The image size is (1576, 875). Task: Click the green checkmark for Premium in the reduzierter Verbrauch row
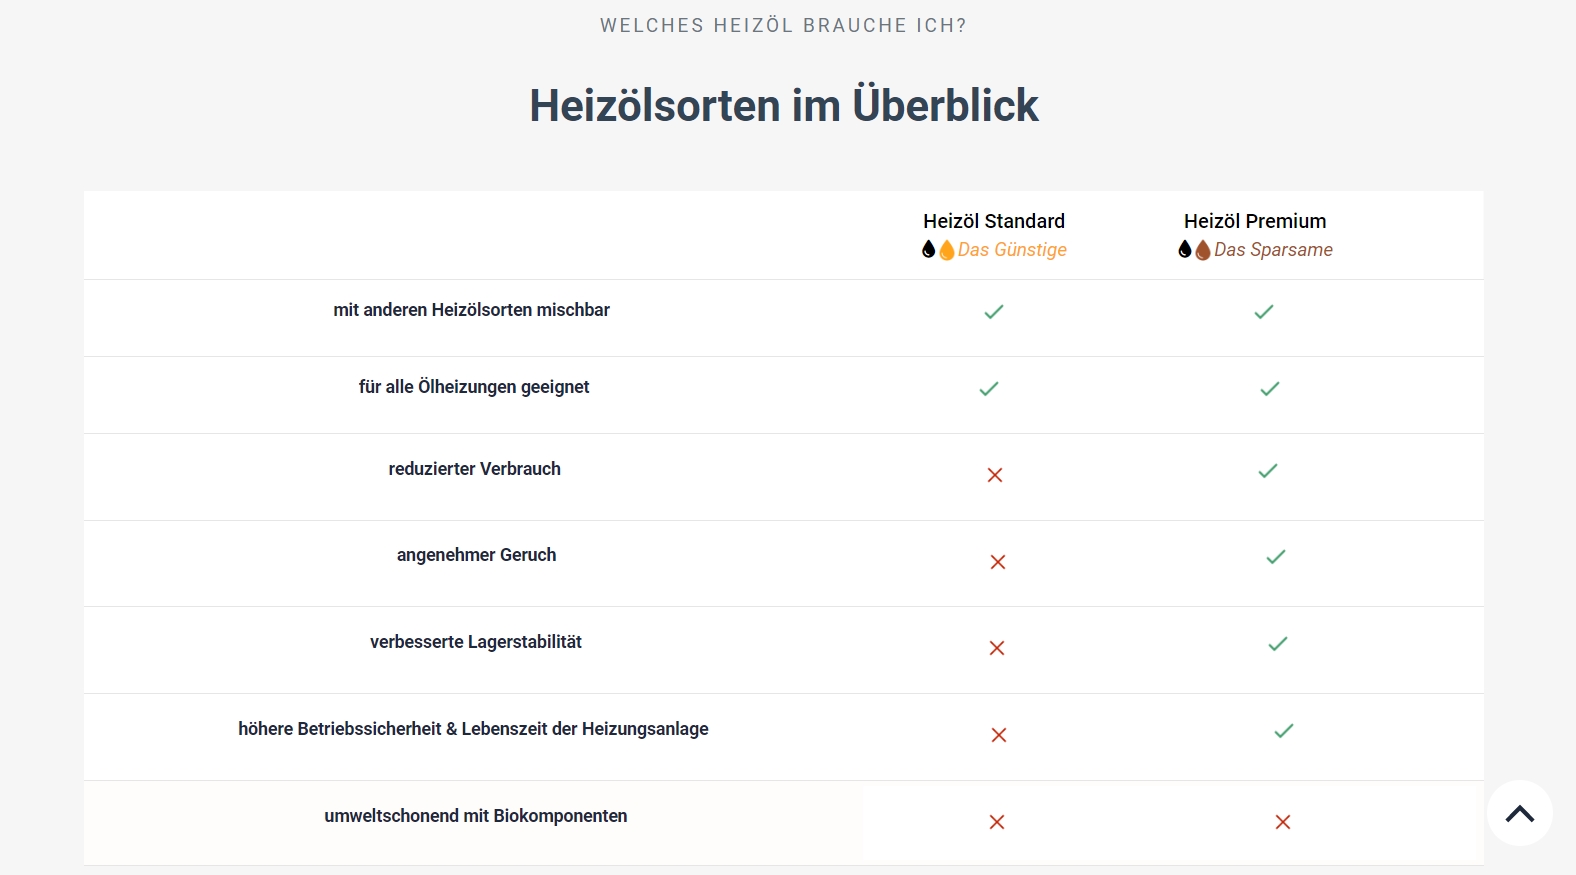[x=1268, y=471]
